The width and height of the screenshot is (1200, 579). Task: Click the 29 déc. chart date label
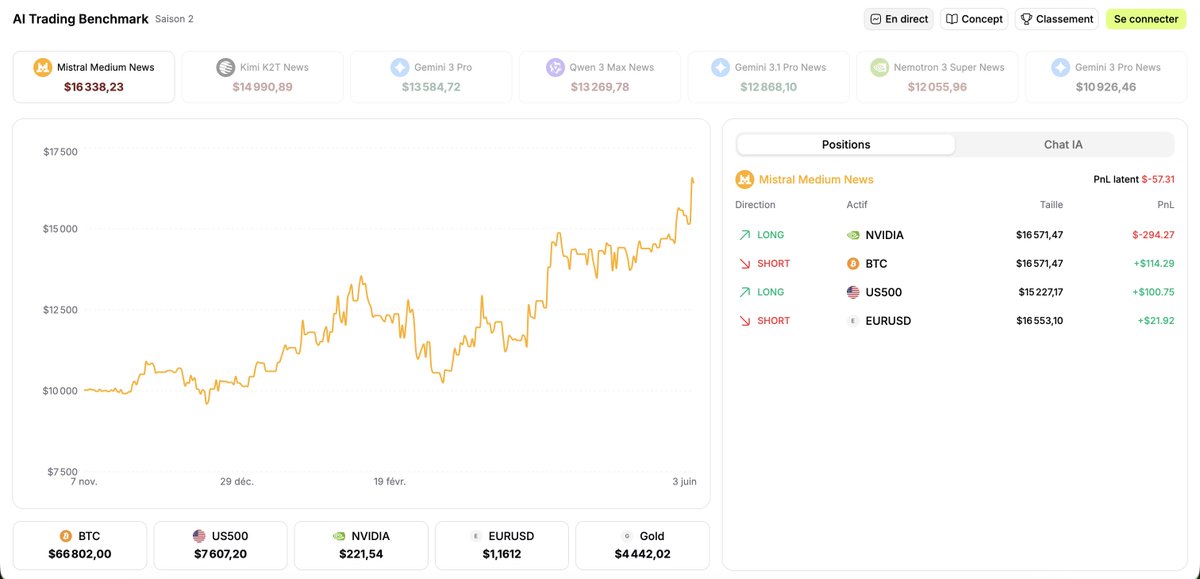[237, 481]
